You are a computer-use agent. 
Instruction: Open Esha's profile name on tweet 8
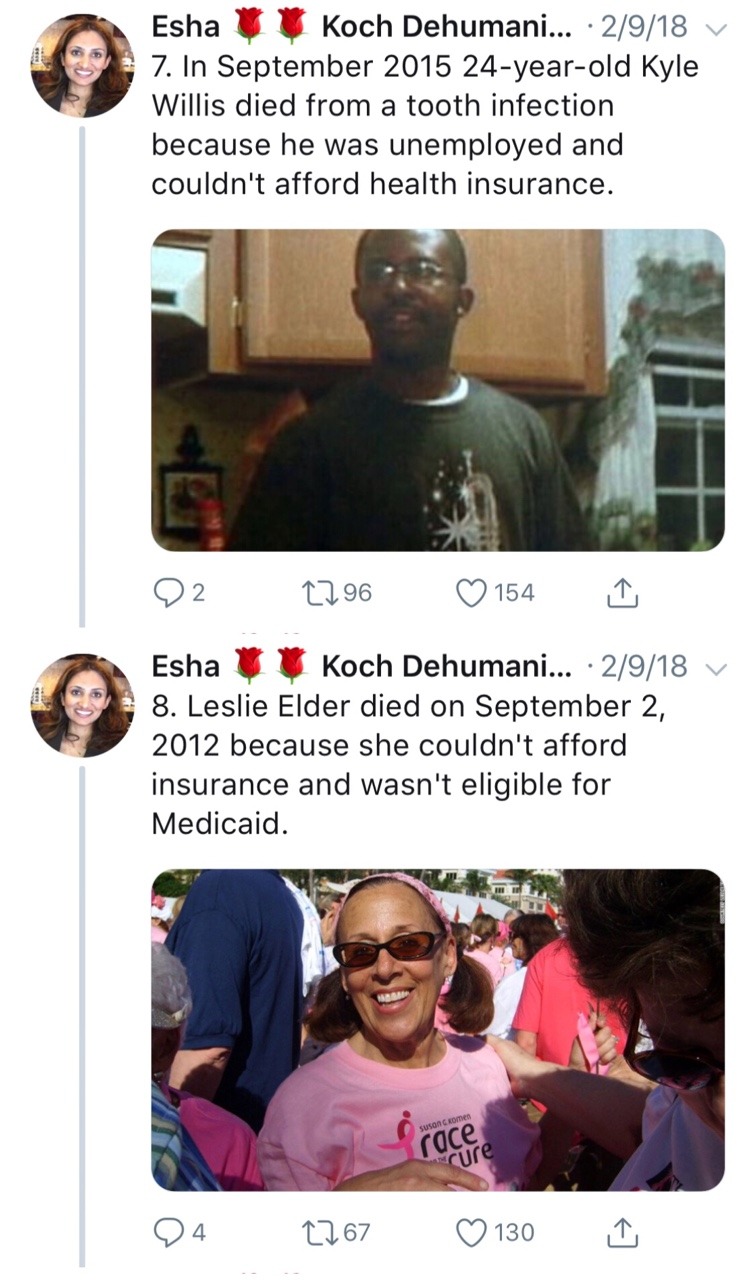186,666
